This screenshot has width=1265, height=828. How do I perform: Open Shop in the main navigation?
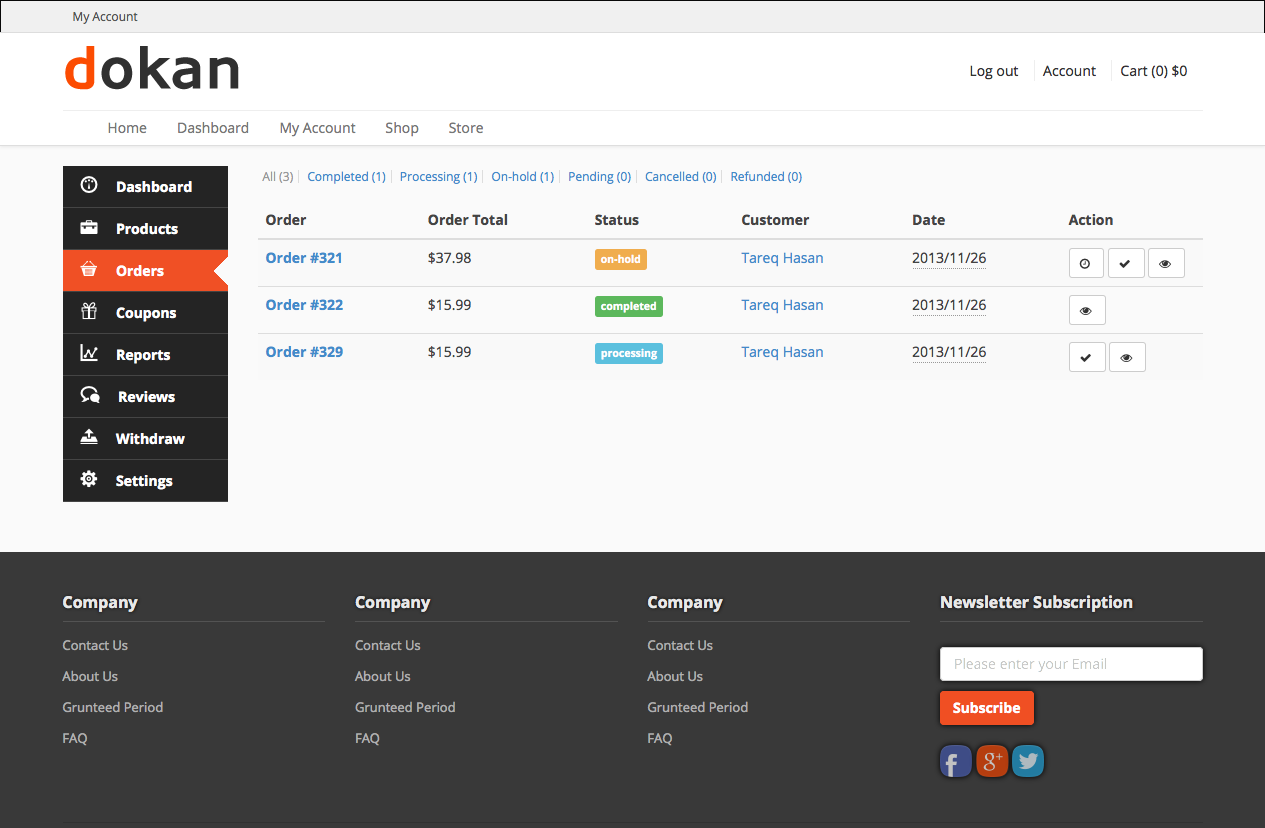(402, 128)
